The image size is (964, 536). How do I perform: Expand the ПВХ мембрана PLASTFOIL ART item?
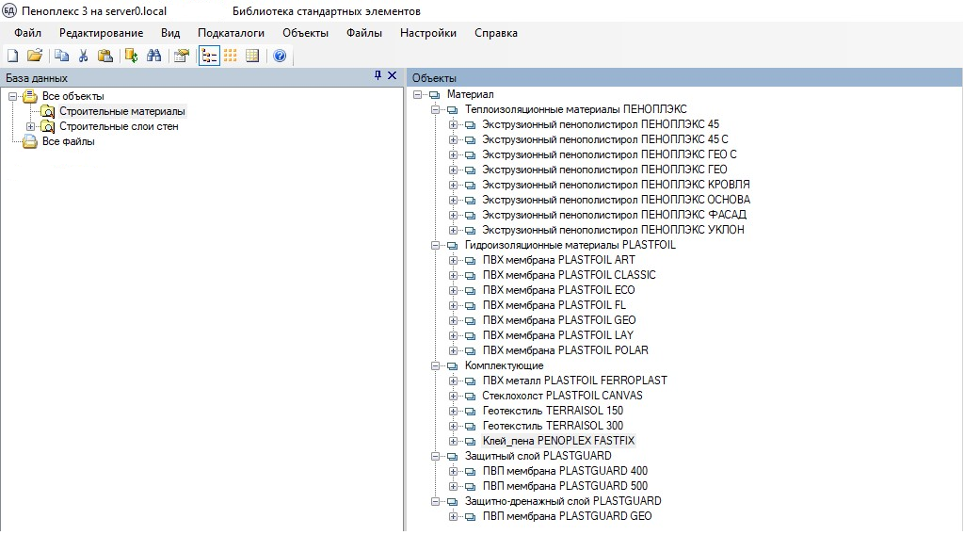(x=453, y=260)
